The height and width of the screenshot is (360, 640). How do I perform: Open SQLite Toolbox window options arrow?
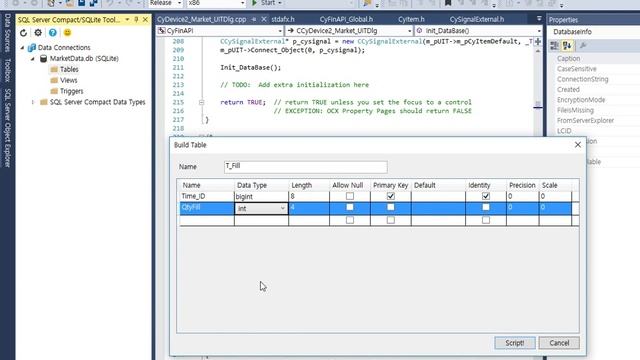pos(127,20)
